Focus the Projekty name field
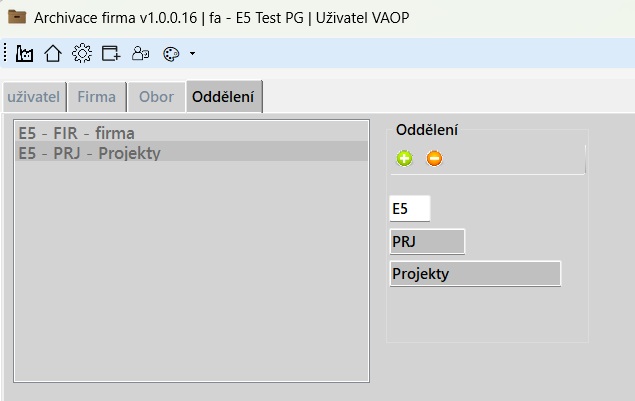Screen dimensions: 635x401 point(474,274)
